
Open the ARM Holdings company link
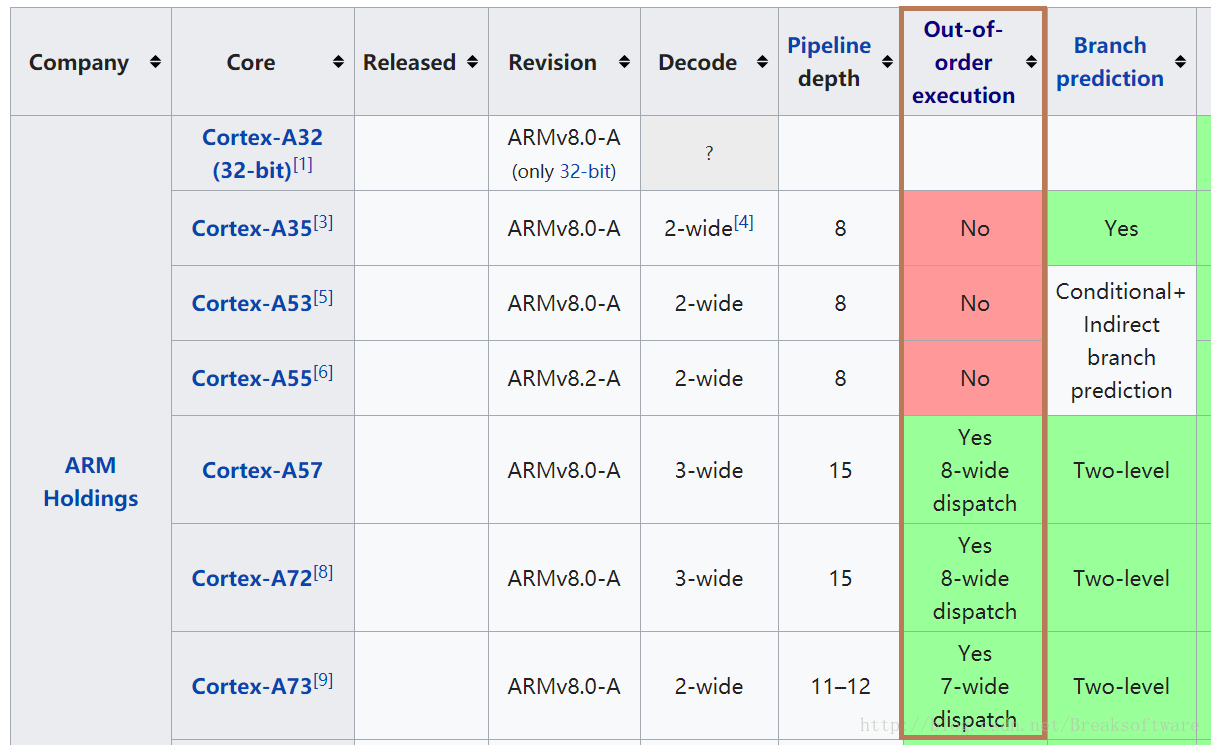[91, 481]
